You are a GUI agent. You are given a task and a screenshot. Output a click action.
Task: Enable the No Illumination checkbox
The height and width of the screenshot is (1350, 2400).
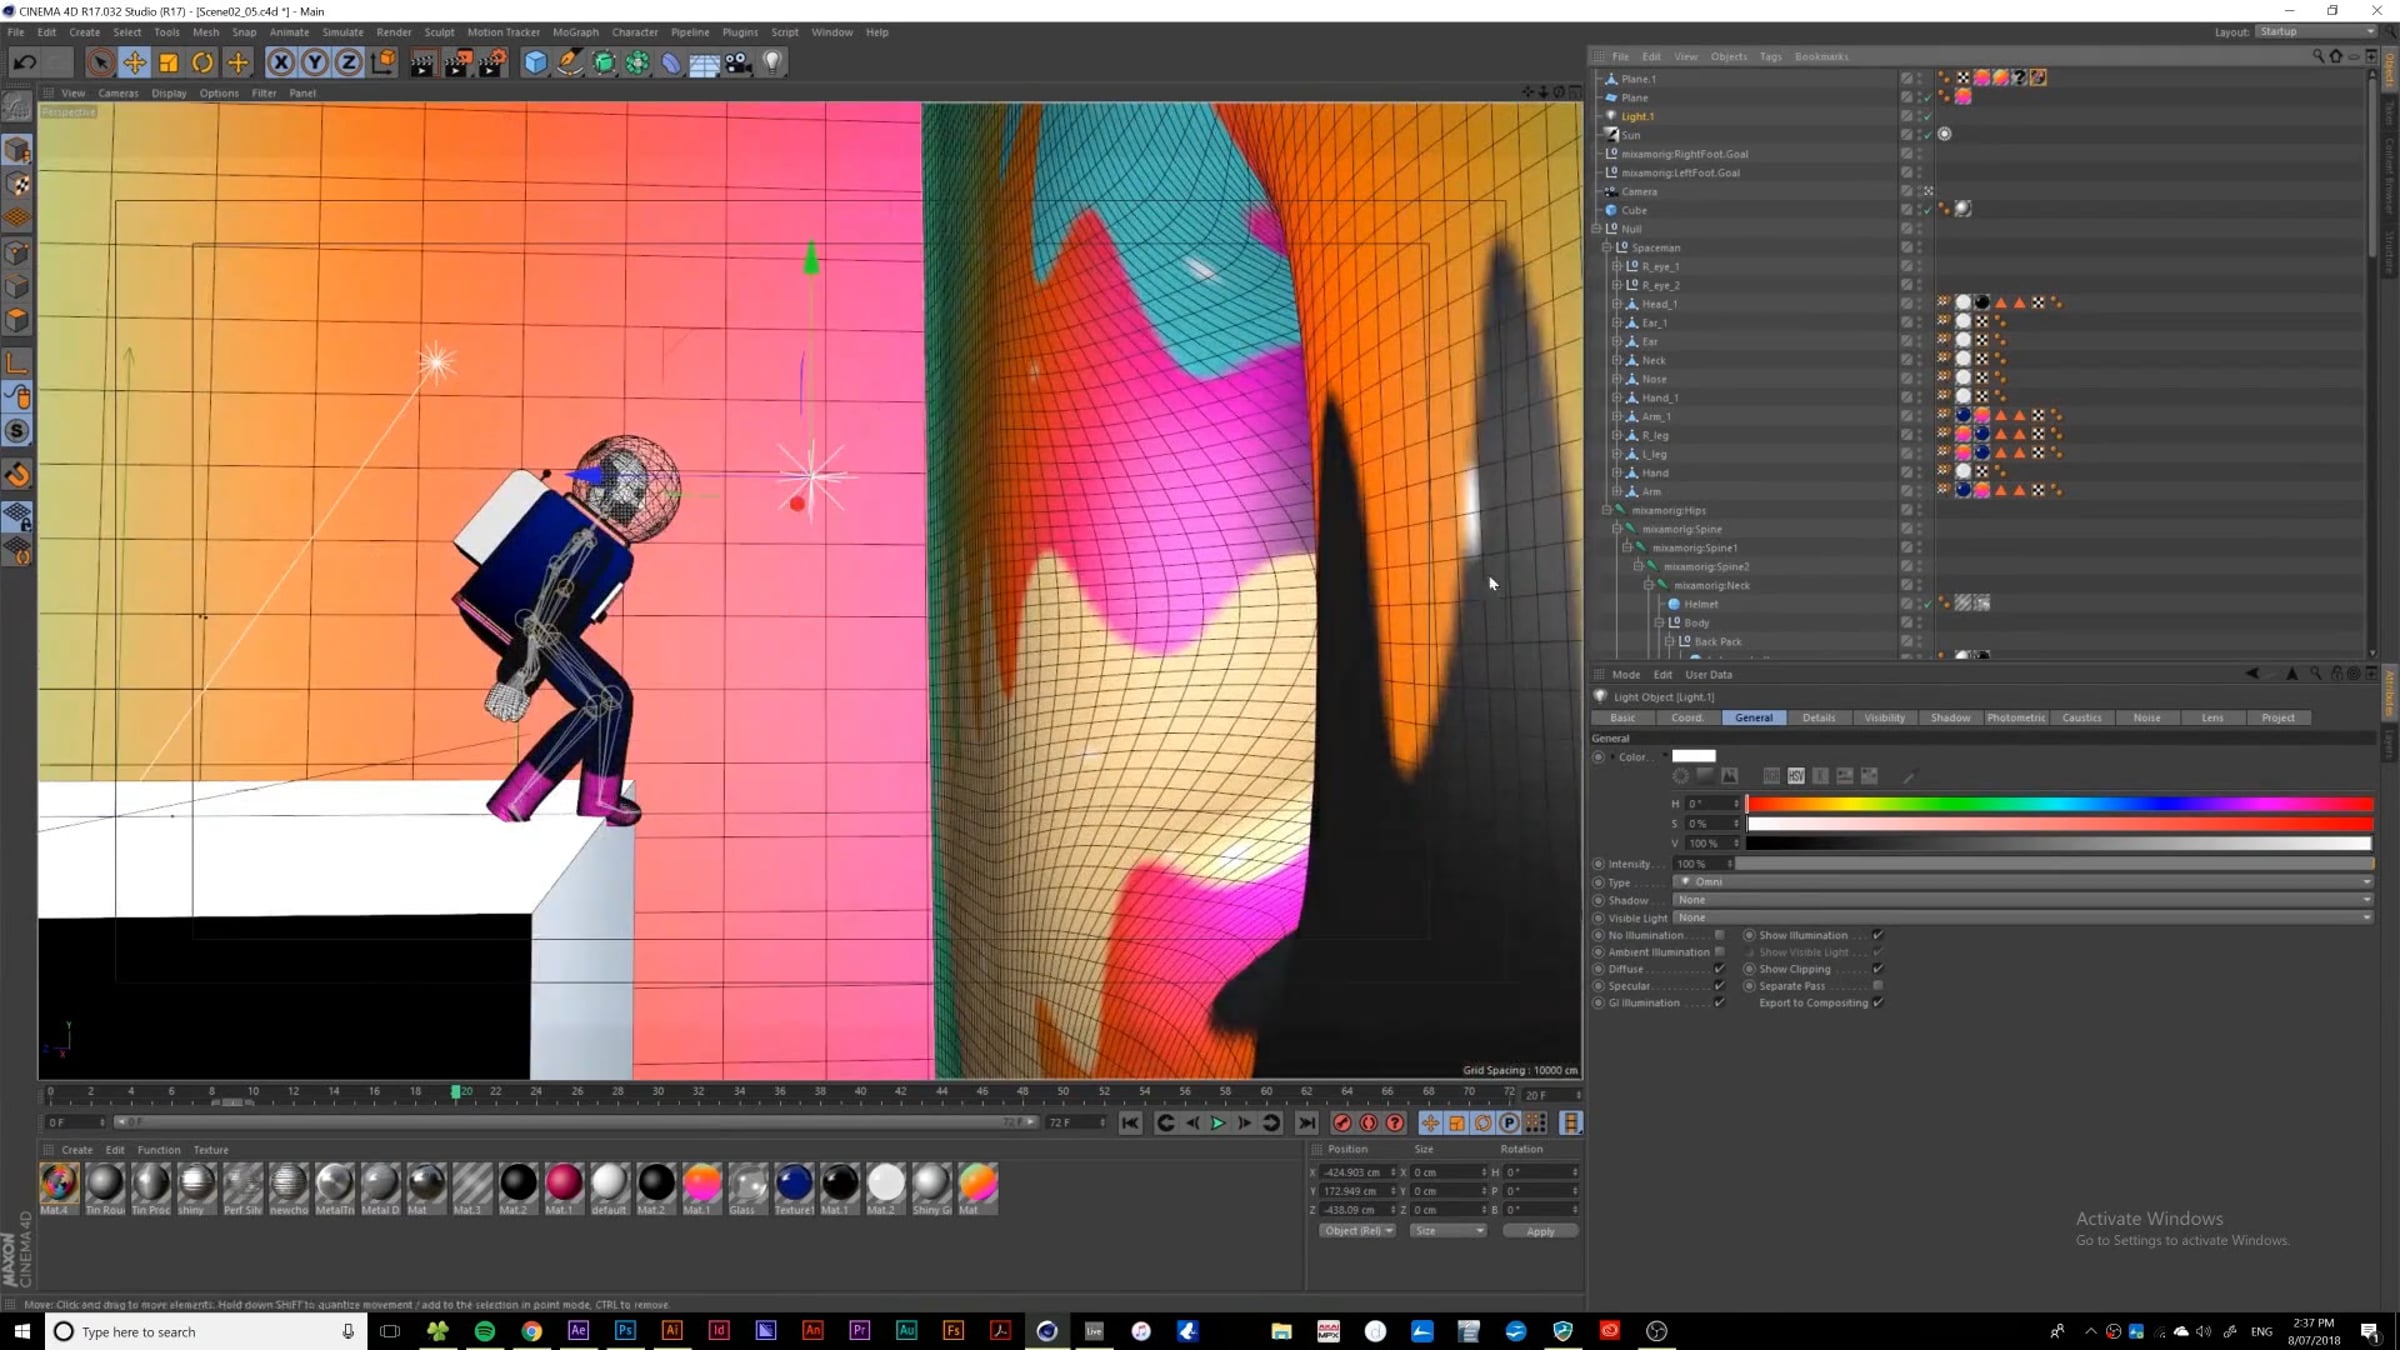tap(1719, 935)
